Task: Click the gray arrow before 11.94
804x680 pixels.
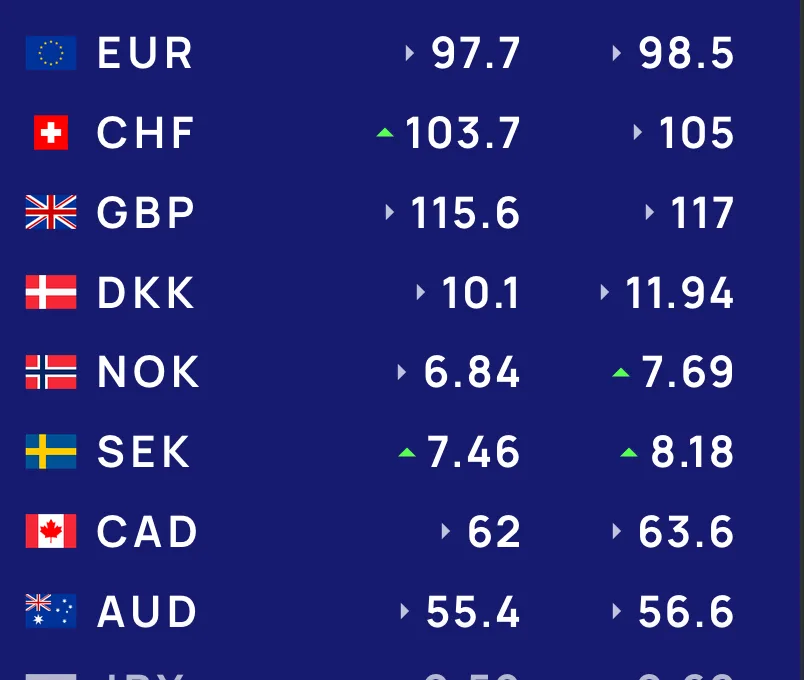Action: tap(605, 292)
